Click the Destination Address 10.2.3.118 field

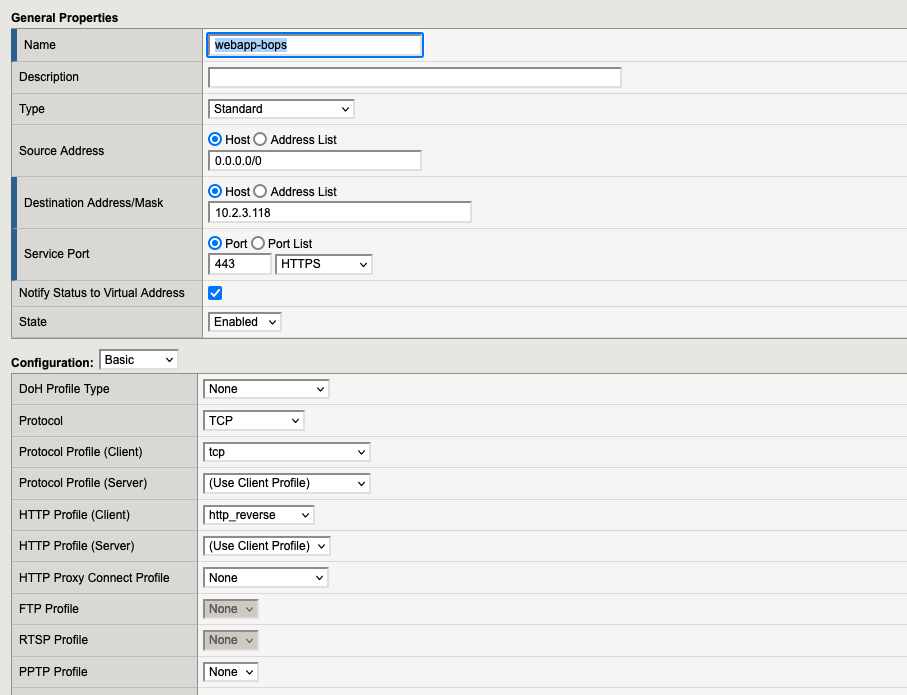pos(339,212)
